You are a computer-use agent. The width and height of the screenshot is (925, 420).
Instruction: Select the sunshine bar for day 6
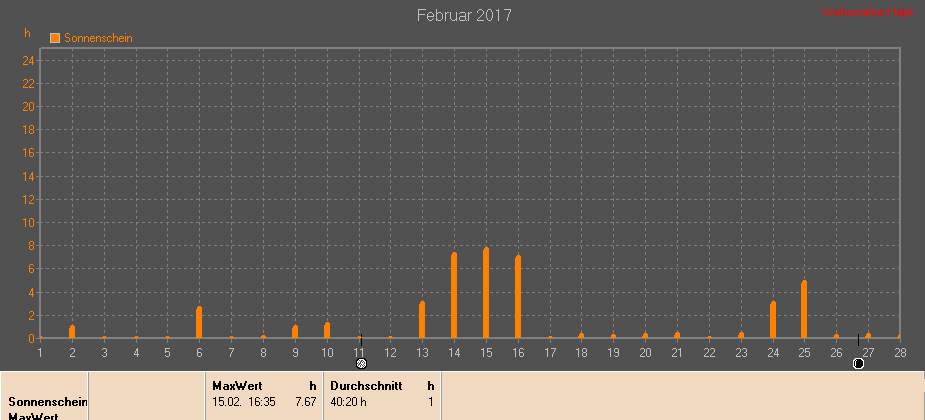click(199, 322)
